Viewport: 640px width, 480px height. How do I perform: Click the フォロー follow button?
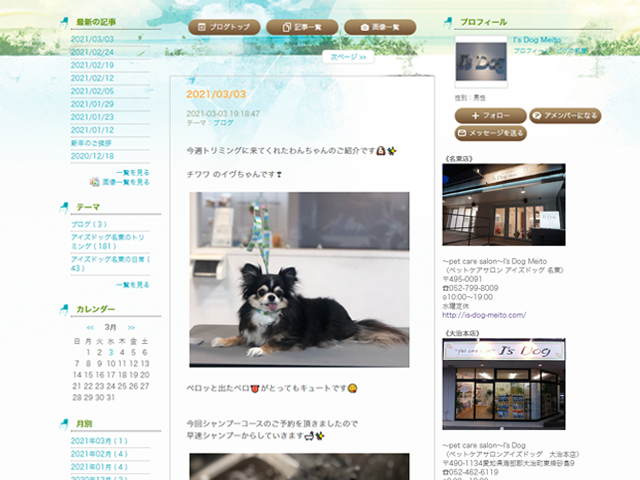coord(490,116)
